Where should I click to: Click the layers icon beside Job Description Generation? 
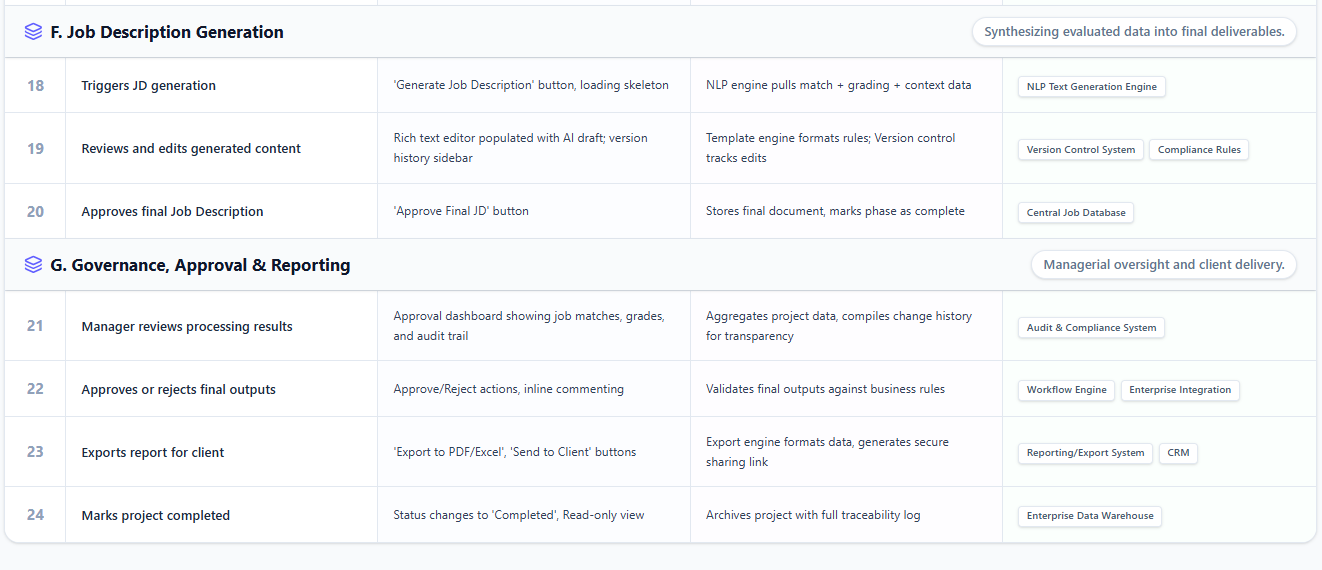click(33, 32)
